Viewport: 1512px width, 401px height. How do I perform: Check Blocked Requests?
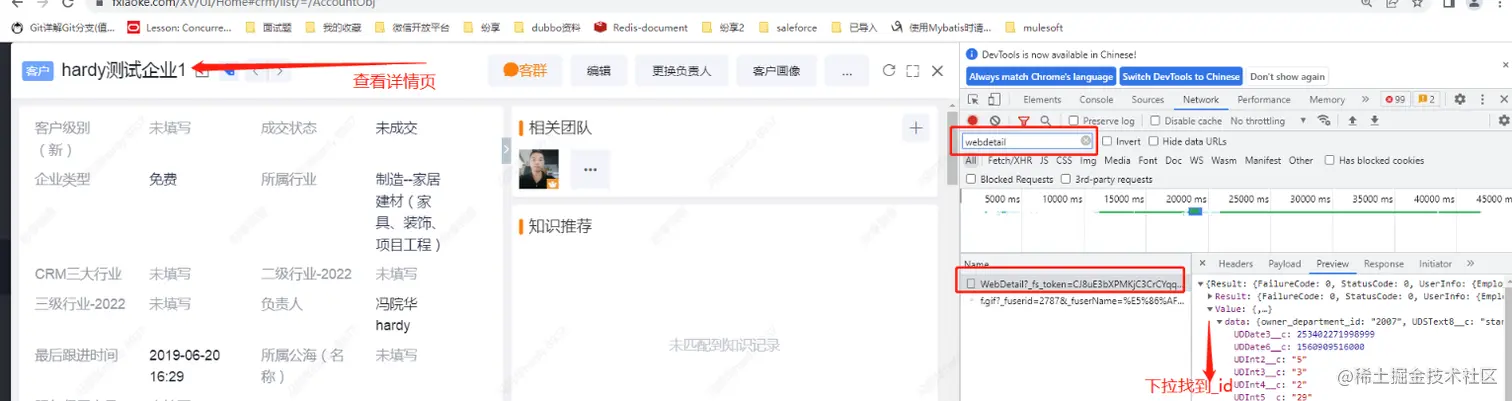(972, 179)
